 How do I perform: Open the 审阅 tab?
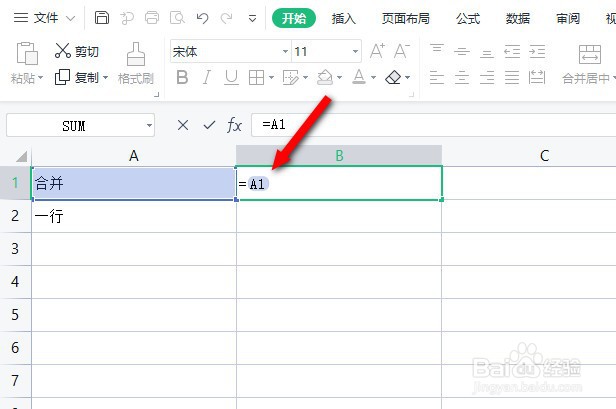point(568,18)
